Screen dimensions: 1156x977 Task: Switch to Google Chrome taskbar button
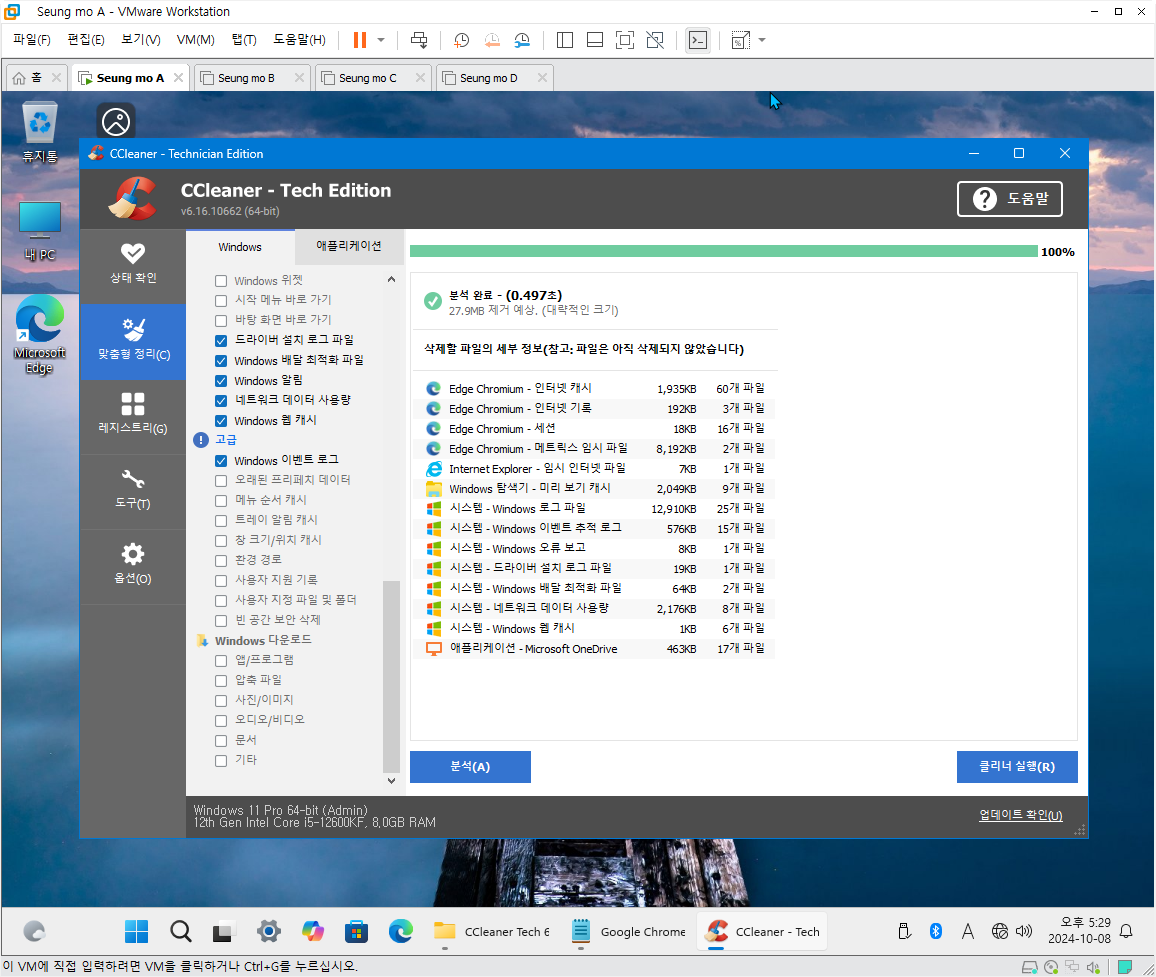pos(630,931)
